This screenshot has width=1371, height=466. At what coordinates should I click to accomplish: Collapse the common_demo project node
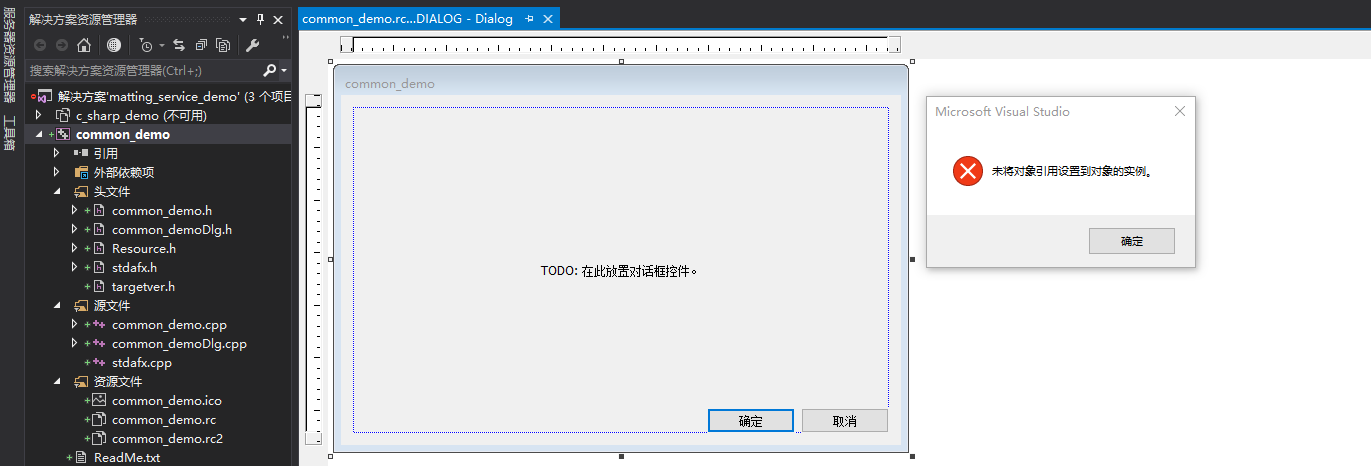pos(39,135)
